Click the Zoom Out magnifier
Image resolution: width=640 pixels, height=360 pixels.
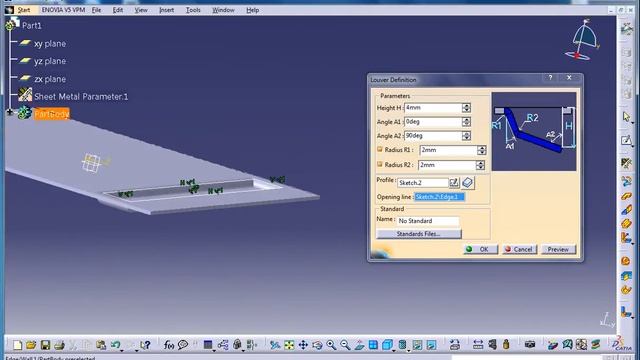pos(345,345)
